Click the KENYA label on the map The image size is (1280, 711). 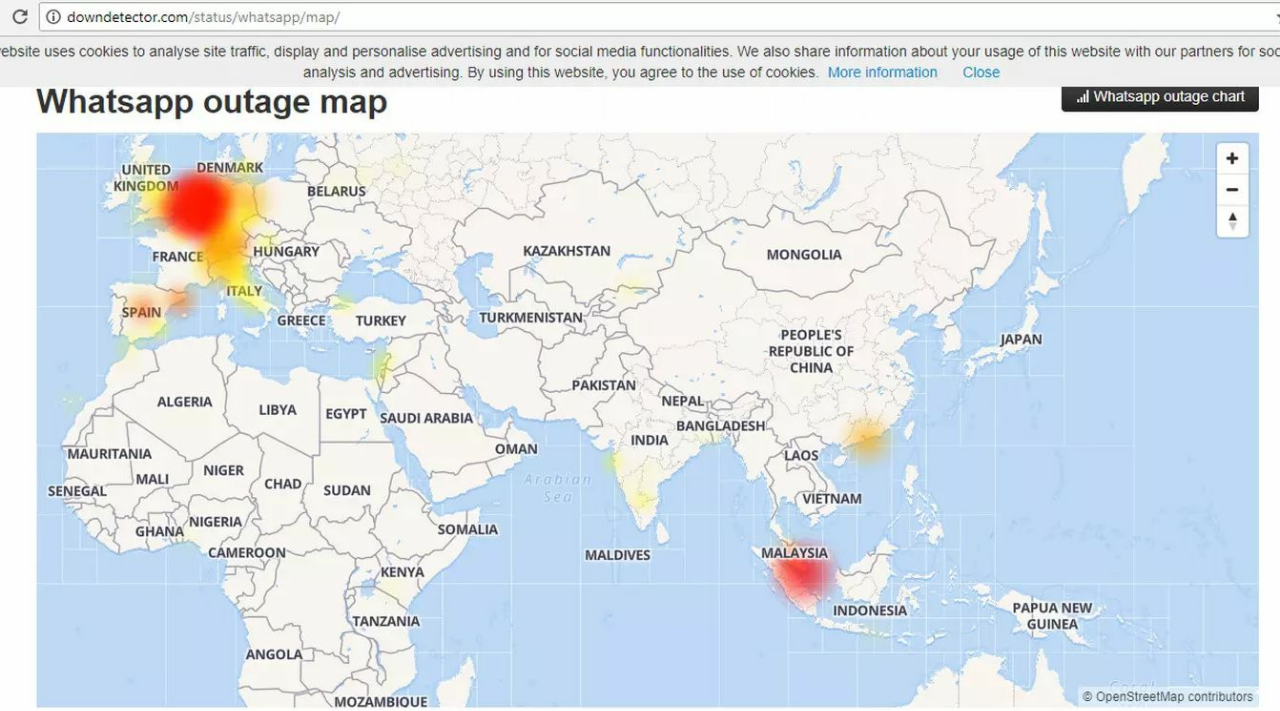coord(402,573)
